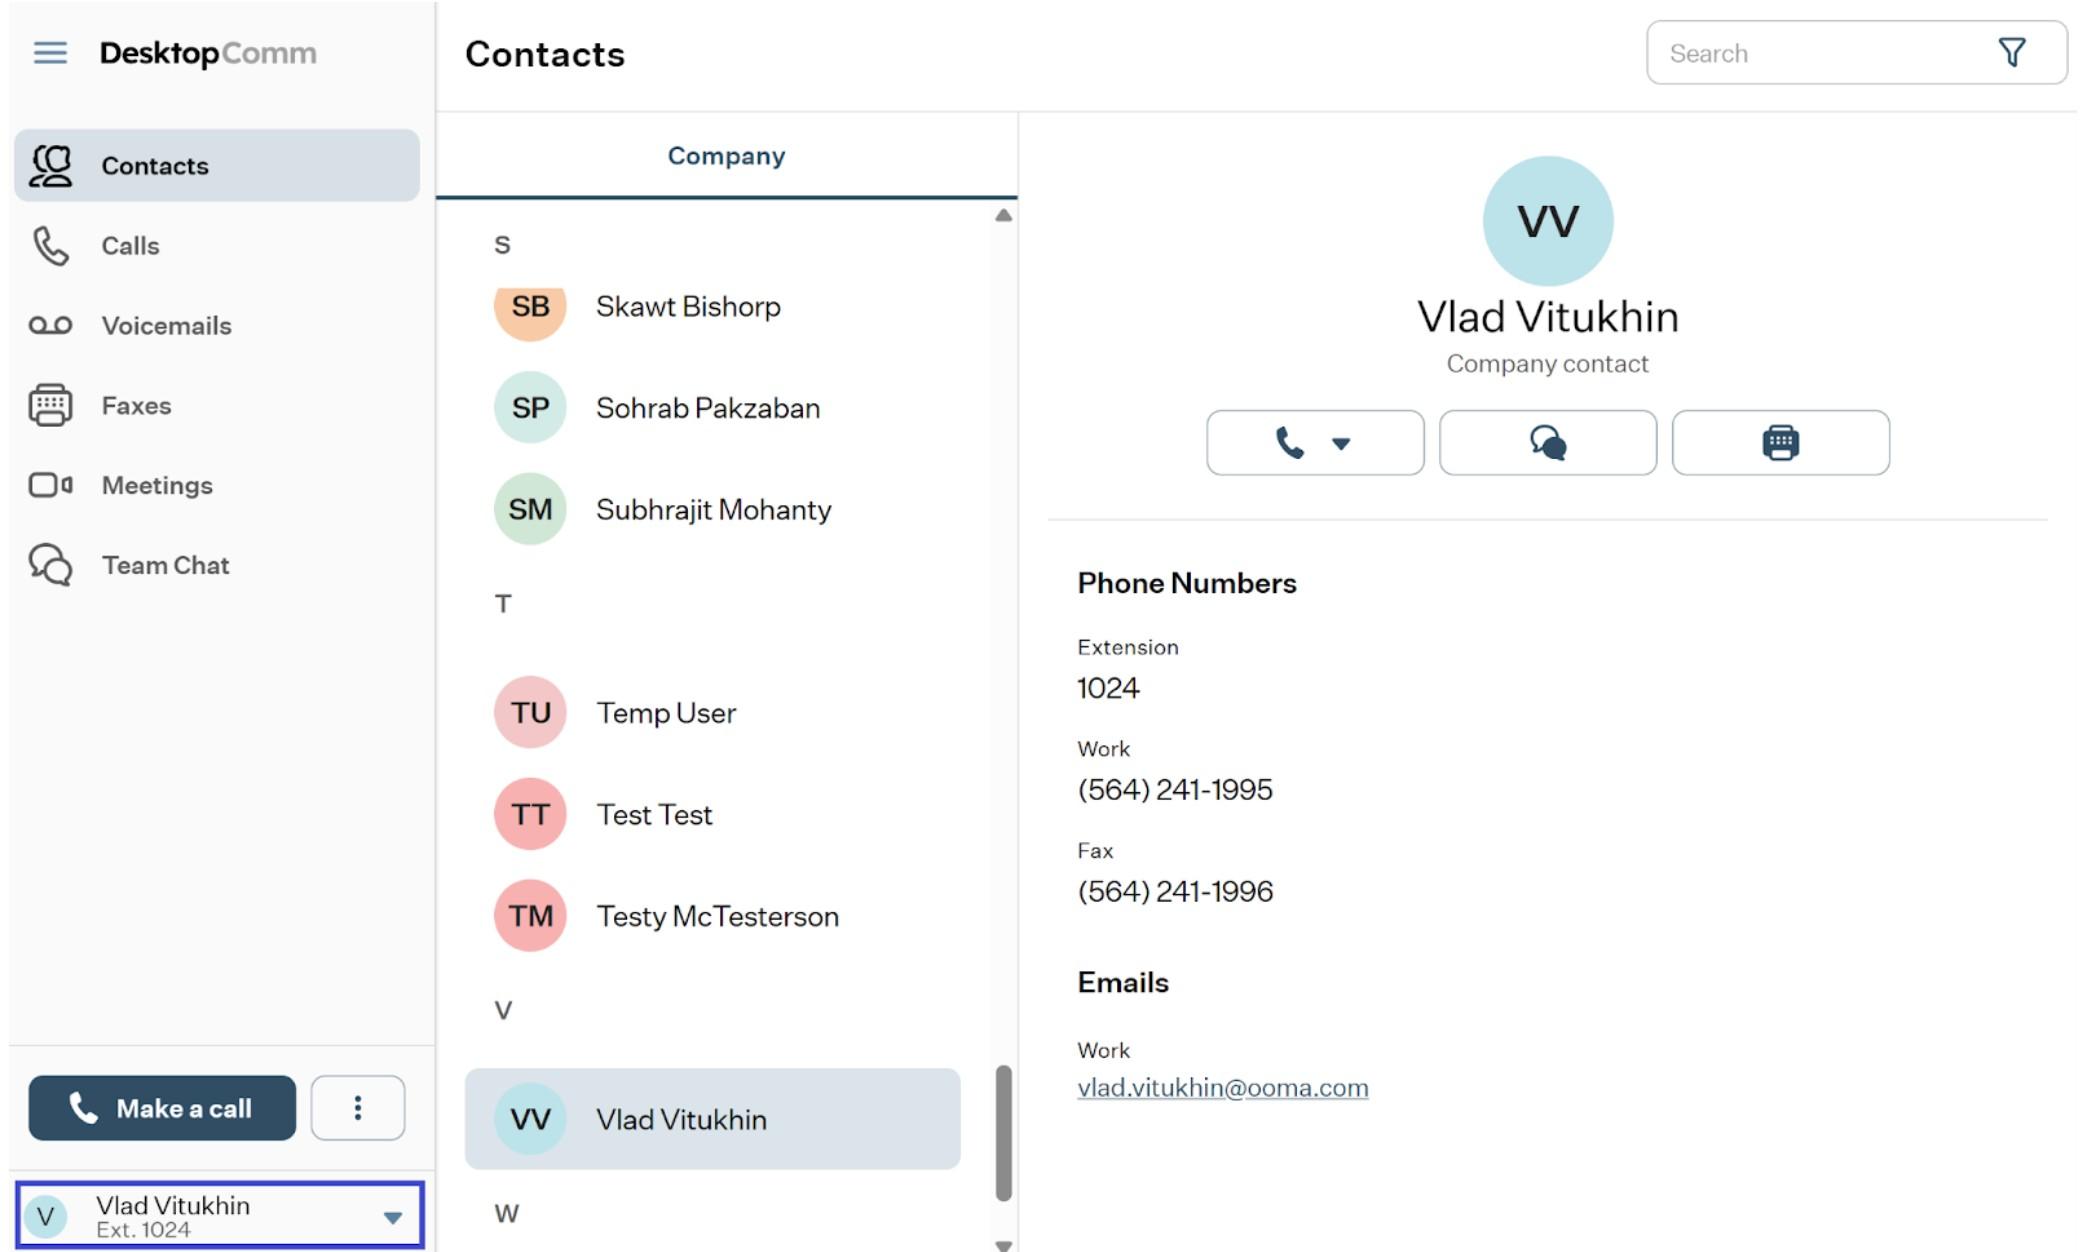Click the contact list scrollbar thumb
Image resolution: width=2082 pixels, height=1252 pixels.
click(1003, 1133)
